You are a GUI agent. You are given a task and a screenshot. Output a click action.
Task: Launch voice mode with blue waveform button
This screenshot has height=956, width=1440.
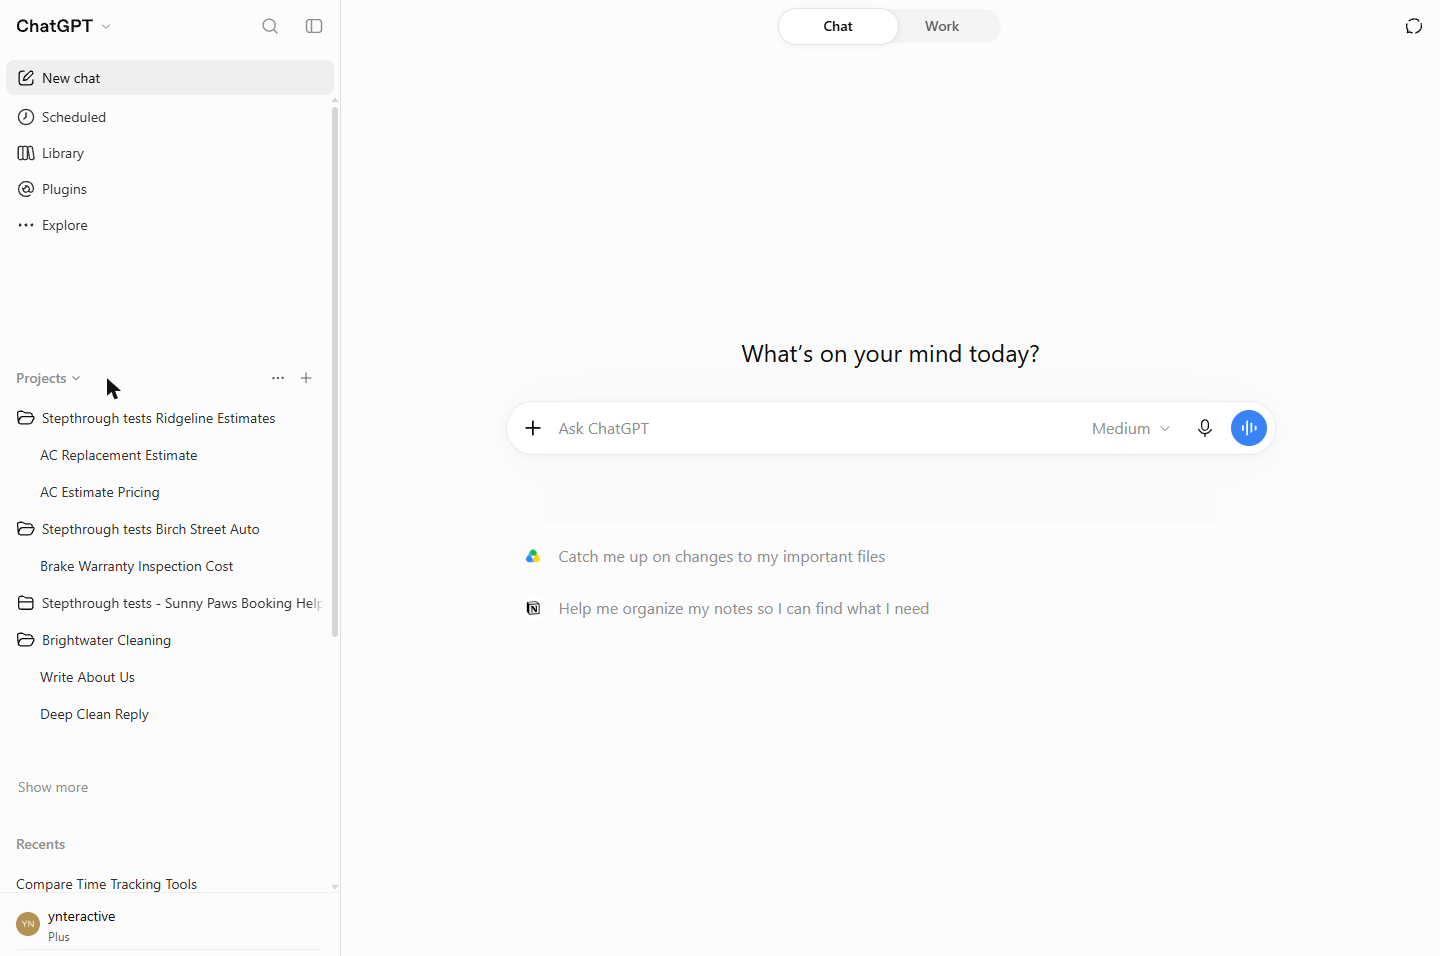click(x=1249, y=428)
